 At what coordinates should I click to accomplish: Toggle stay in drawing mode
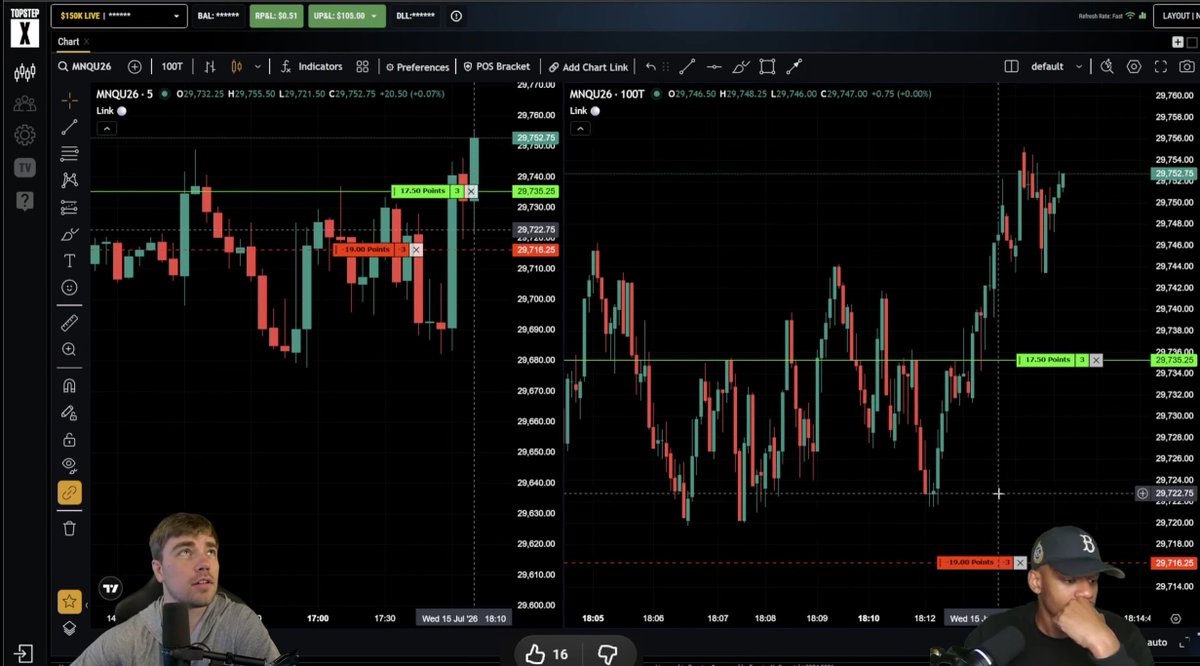click(69, 412)
